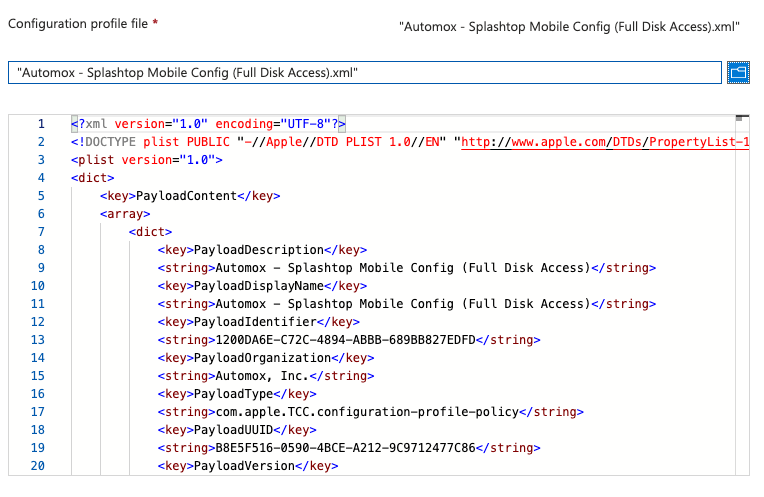Click the plist version tag on line 3

(x=147, y=160)
